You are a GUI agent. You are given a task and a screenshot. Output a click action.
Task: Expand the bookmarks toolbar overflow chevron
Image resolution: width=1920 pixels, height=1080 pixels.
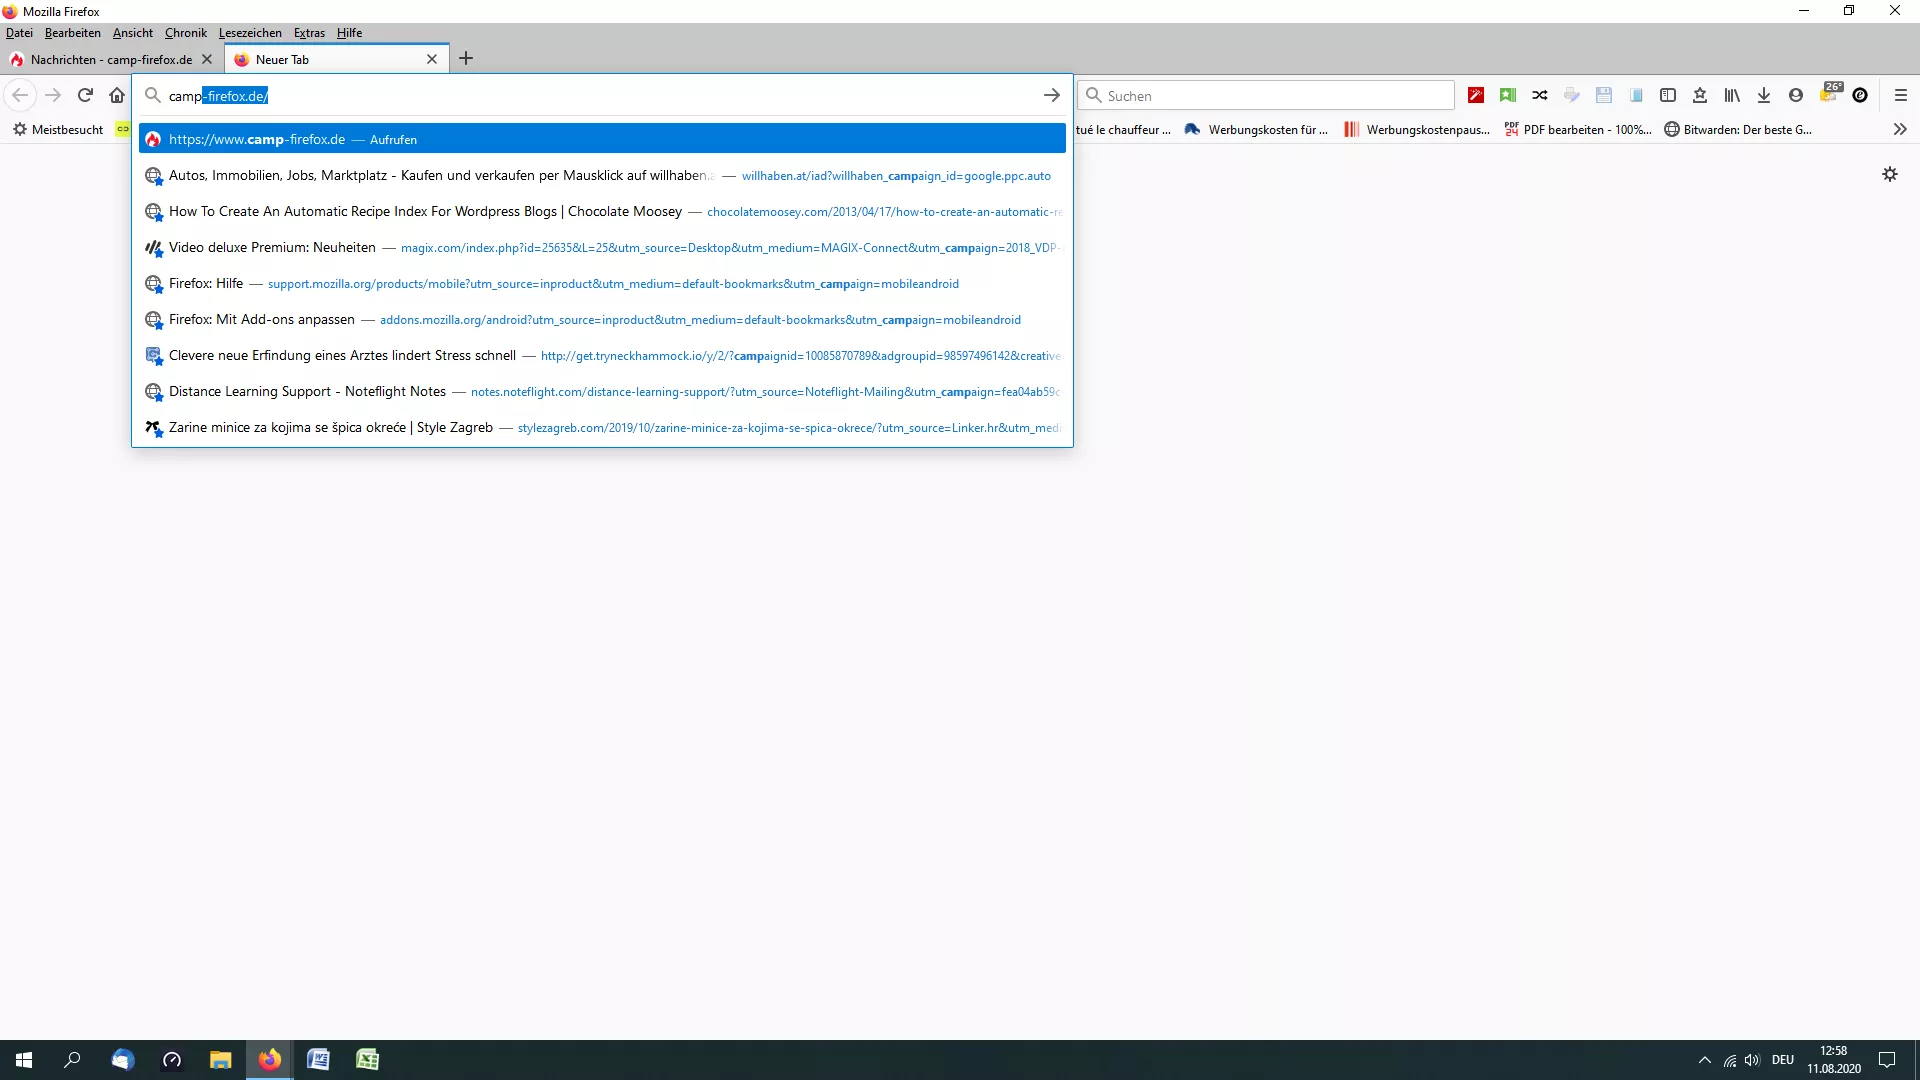(x=1900, y=129)
